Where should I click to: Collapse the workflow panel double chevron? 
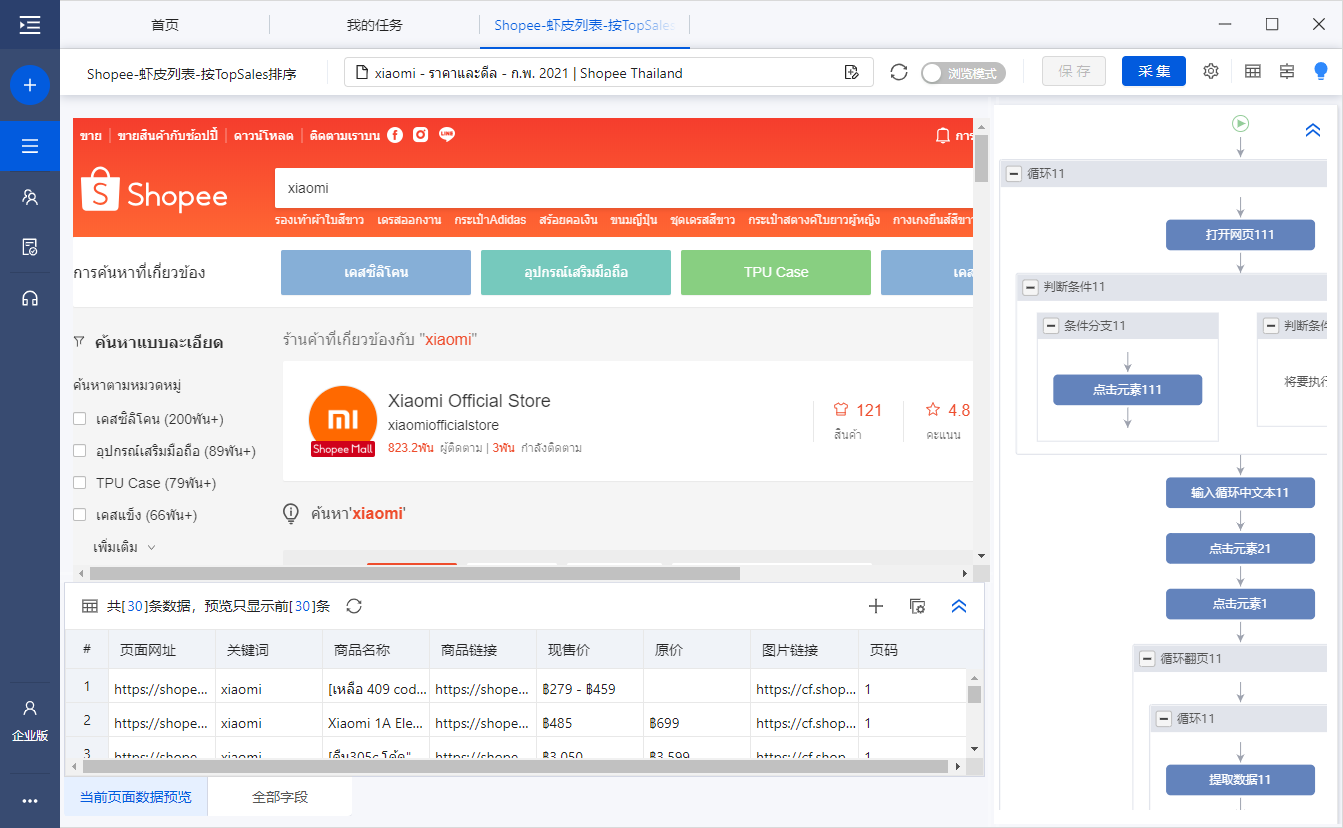(1314, 130)
